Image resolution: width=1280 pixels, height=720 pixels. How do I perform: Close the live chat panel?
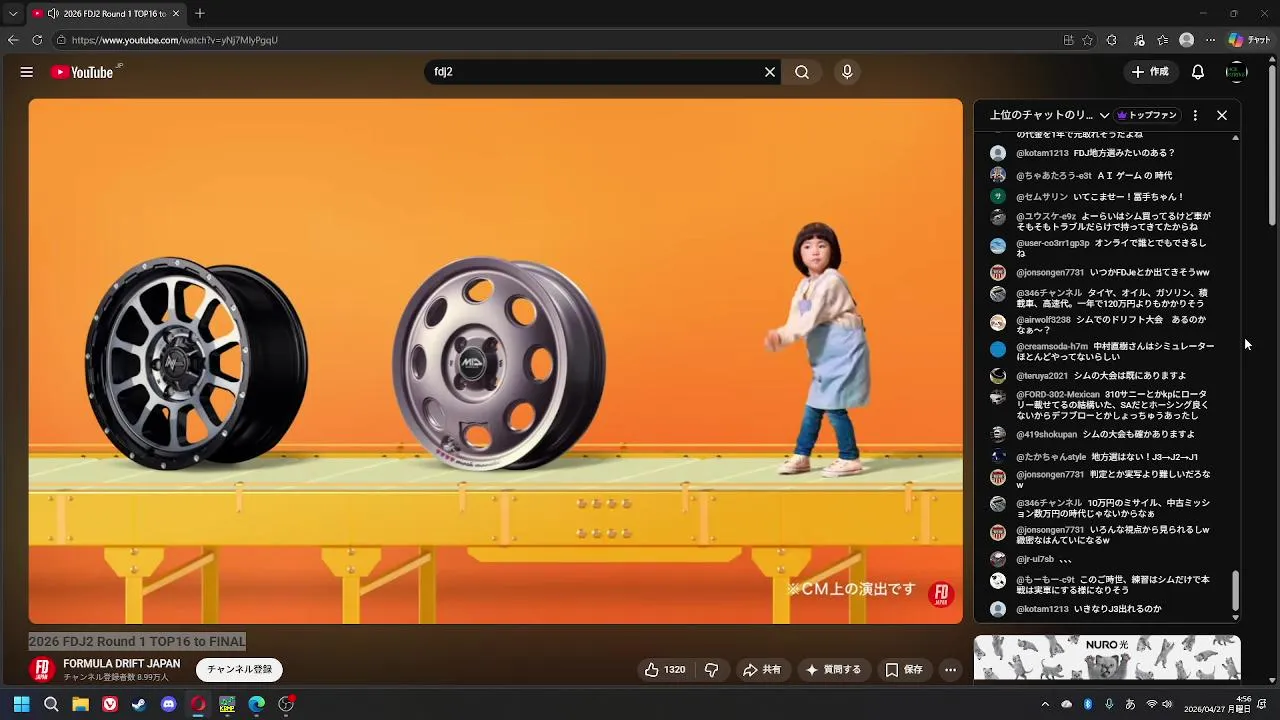[x=1222, y=115]
